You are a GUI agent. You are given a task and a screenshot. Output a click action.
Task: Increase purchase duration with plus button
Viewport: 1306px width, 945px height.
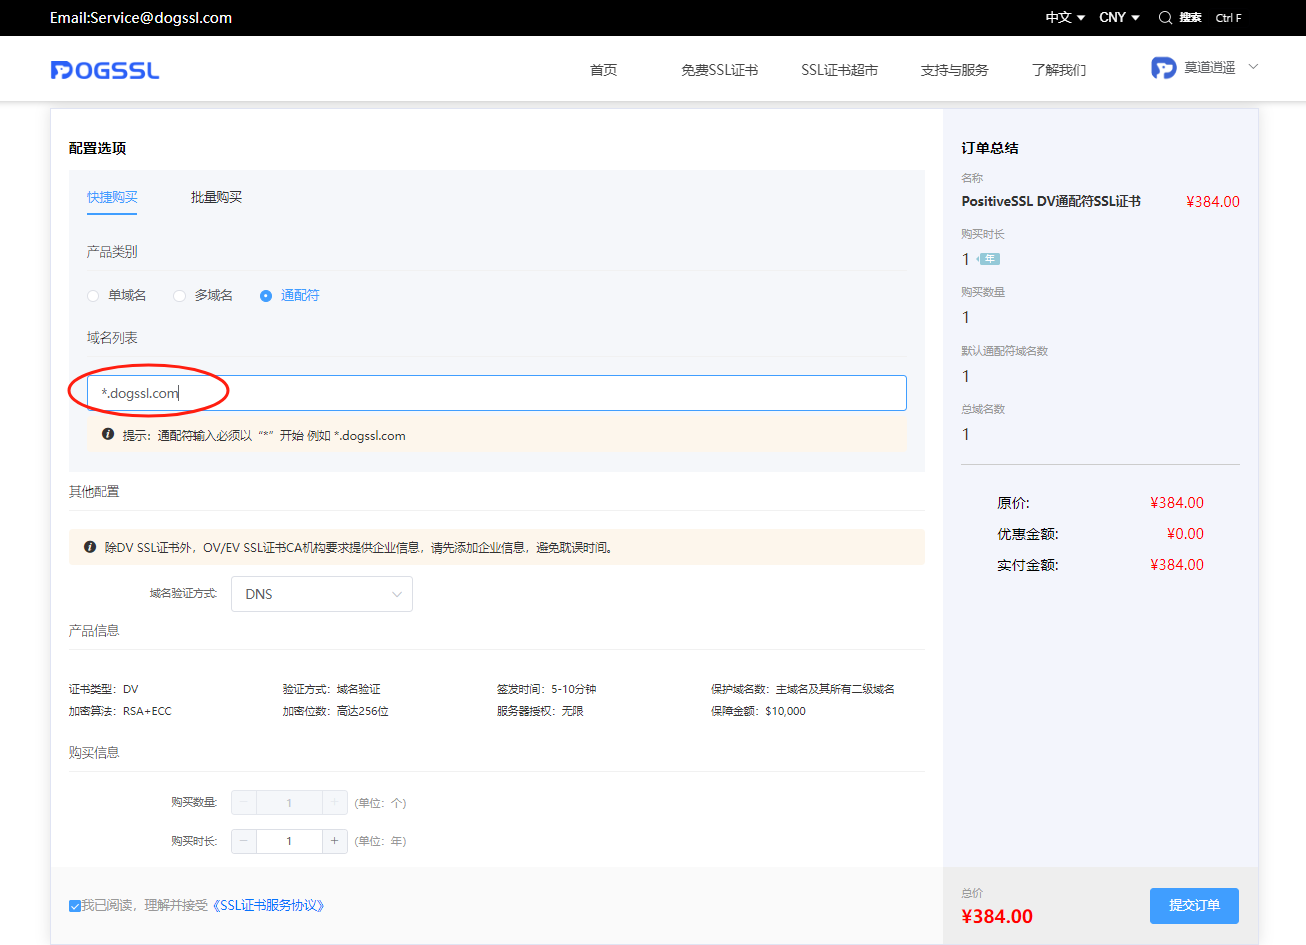(335, 841)
